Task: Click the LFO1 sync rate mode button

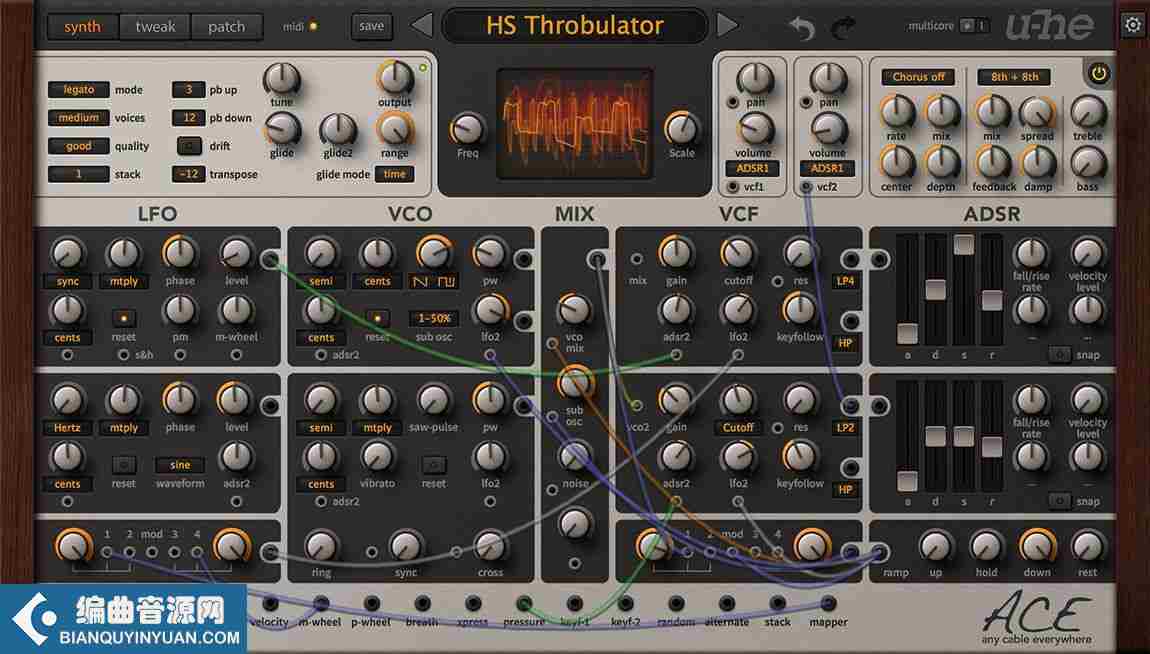Action: pyautogui.click(x=67, y=282)
